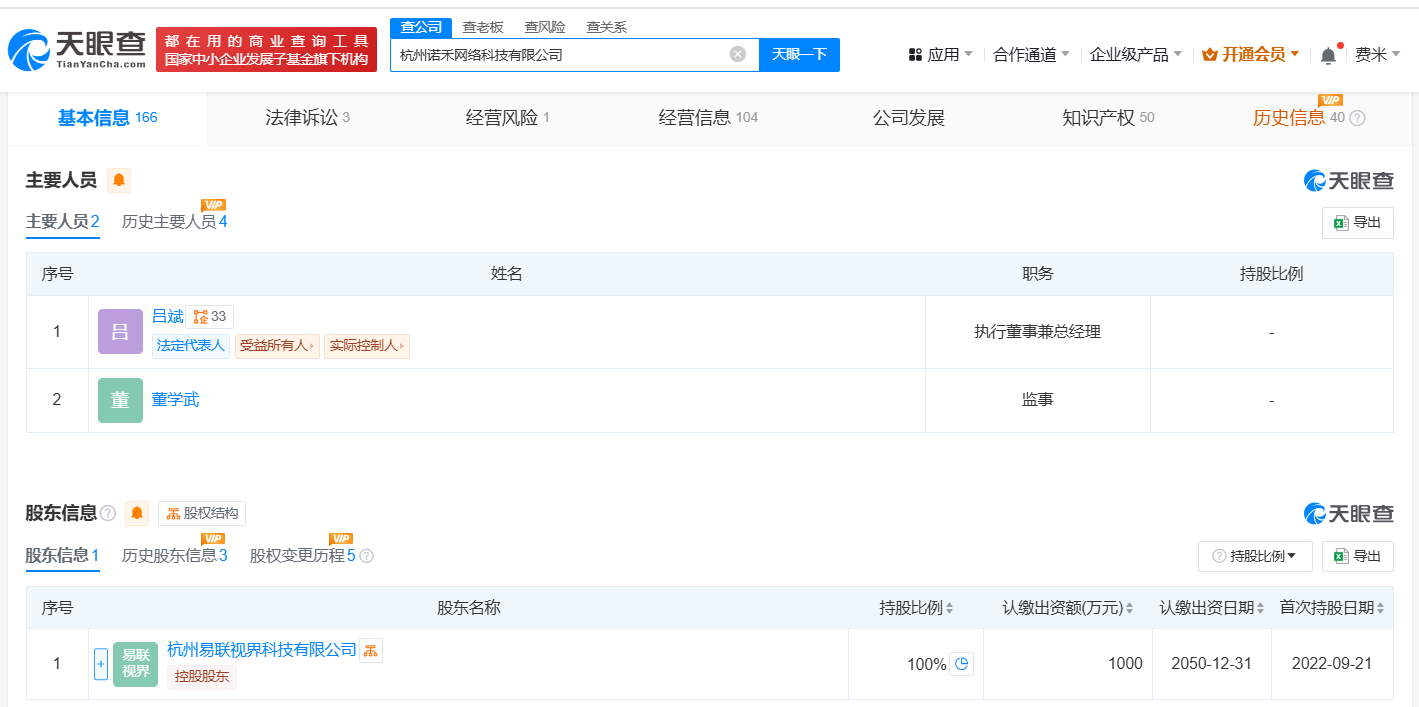Select the 知识产权 tab
The height and width of the screenshot is (707, 1419).
point(1107,118)
